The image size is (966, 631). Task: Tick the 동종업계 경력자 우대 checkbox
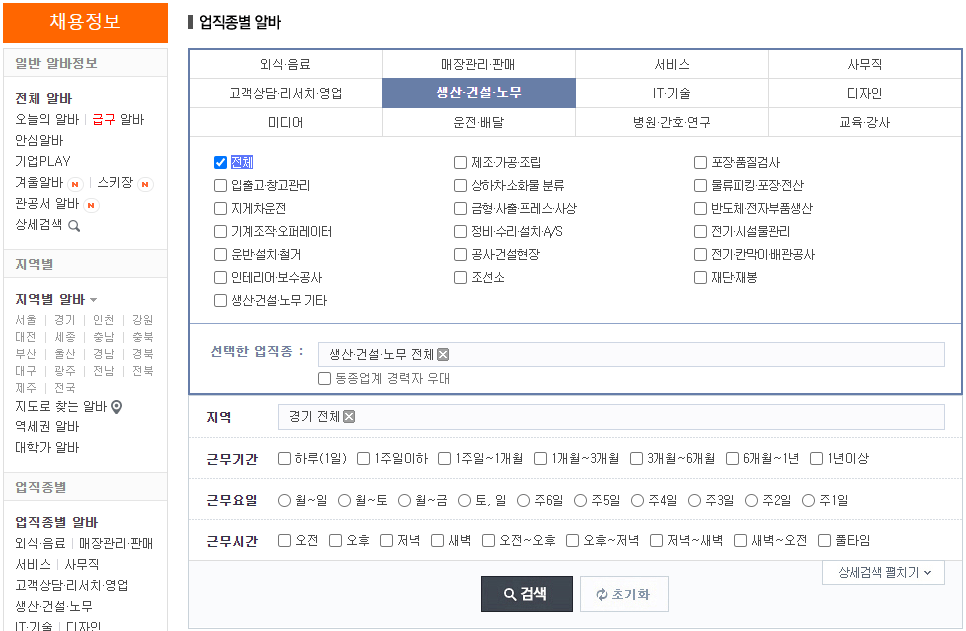(x=325, y=378)
